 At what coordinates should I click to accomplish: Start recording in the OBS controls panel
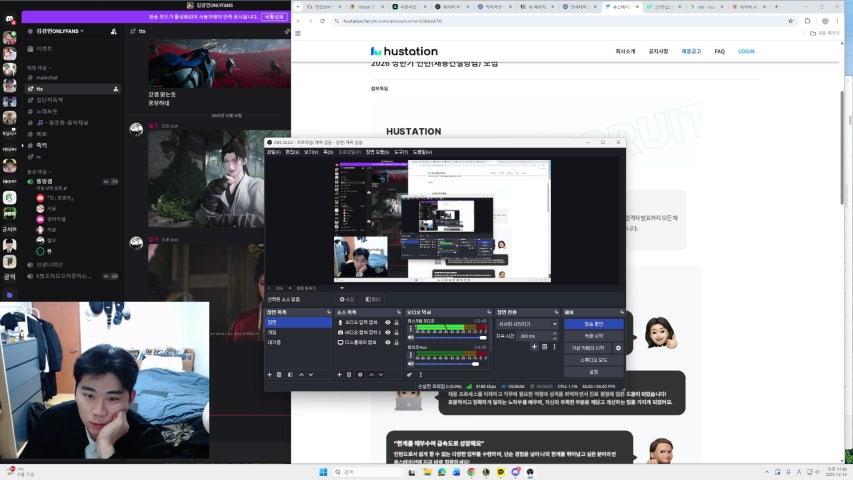coord(594,336)
